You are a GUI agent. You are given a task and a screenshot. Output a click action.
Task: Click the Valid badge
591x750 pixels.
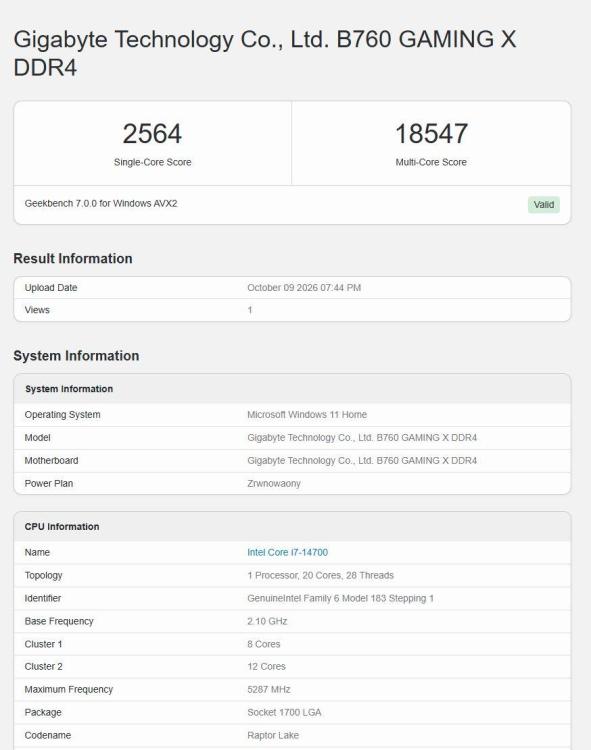pos(544,205)
